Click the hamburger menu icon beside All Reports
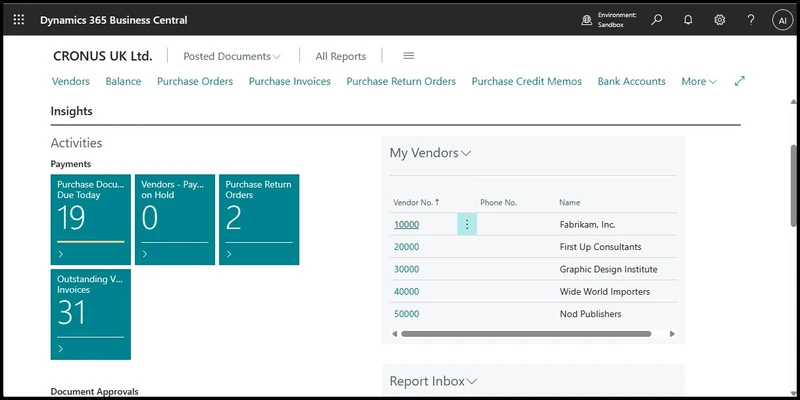Screen dimensions: 800x400 pos(409,56)
